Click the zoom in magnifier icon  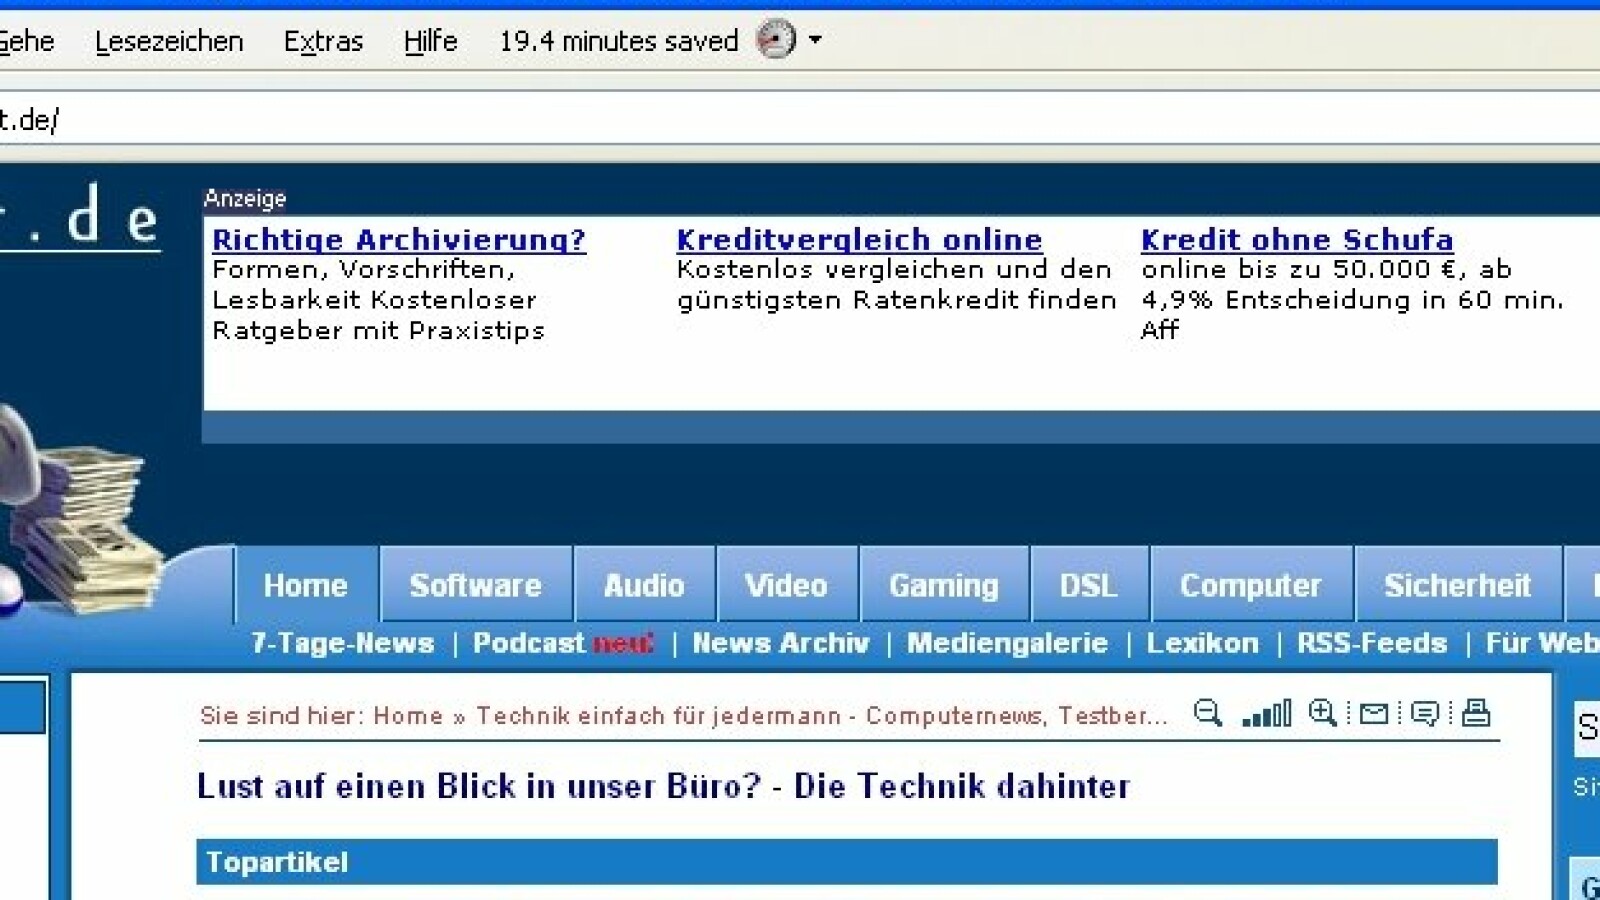click(1322, 713)
